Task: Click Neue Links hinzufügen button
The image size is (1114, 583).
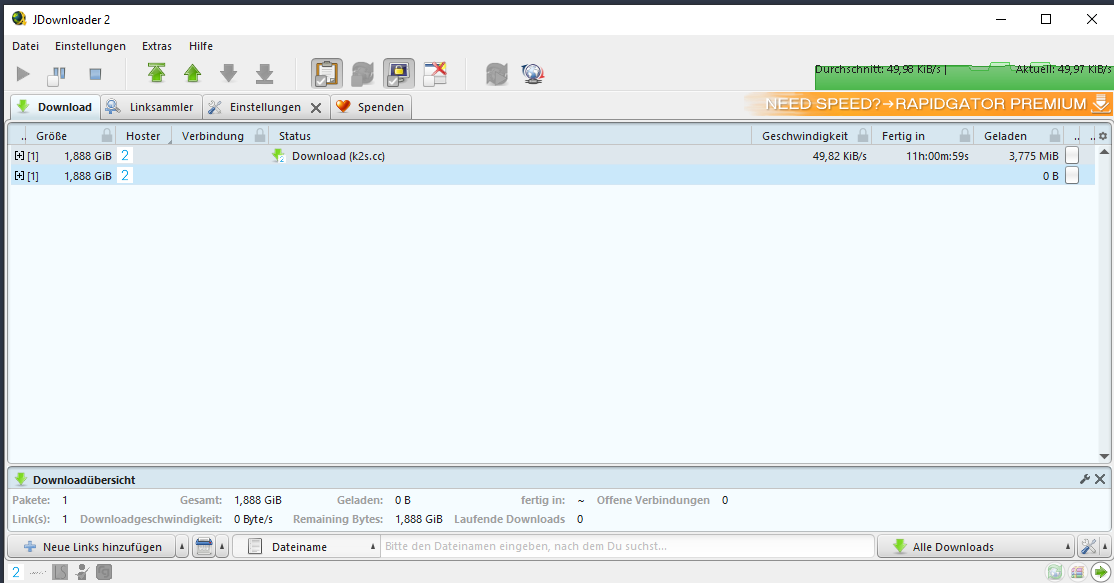Action: 92,547
